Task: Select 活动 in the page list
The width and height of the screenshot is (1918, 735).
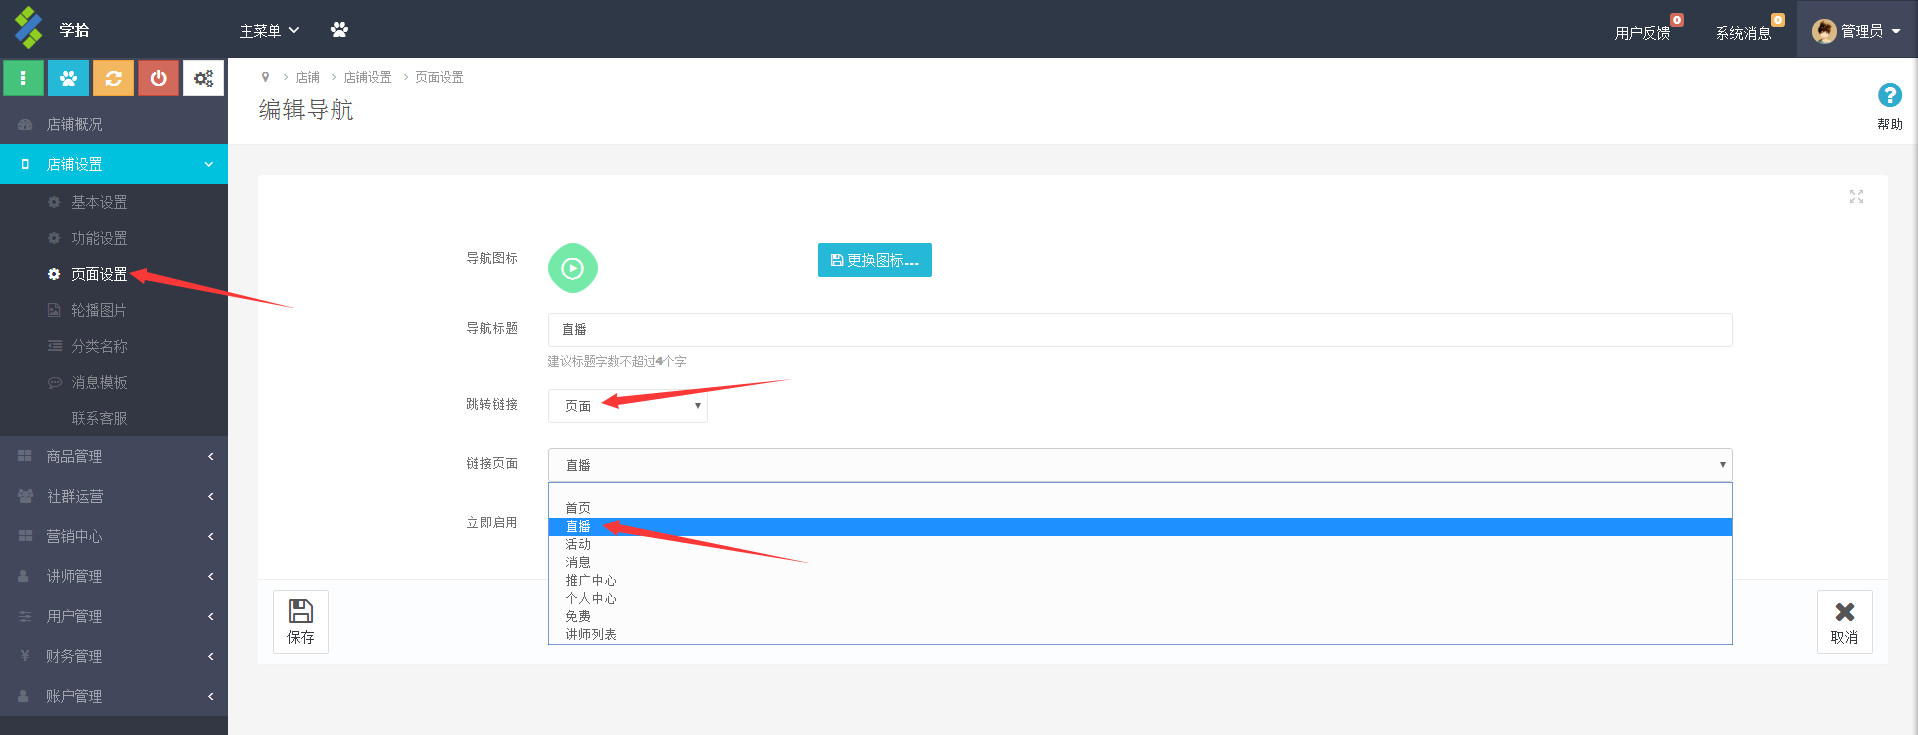Action: (x=578, y=545)
